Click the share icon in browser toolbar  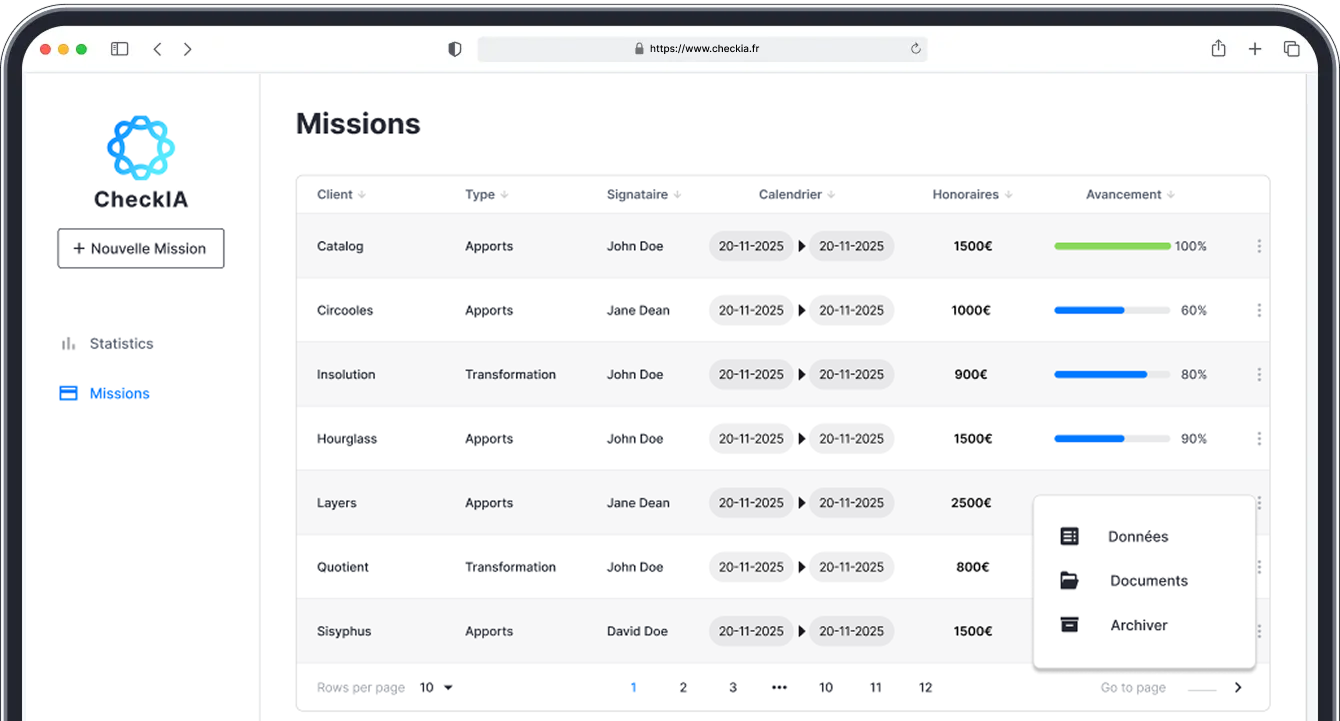click(1218, 49)
